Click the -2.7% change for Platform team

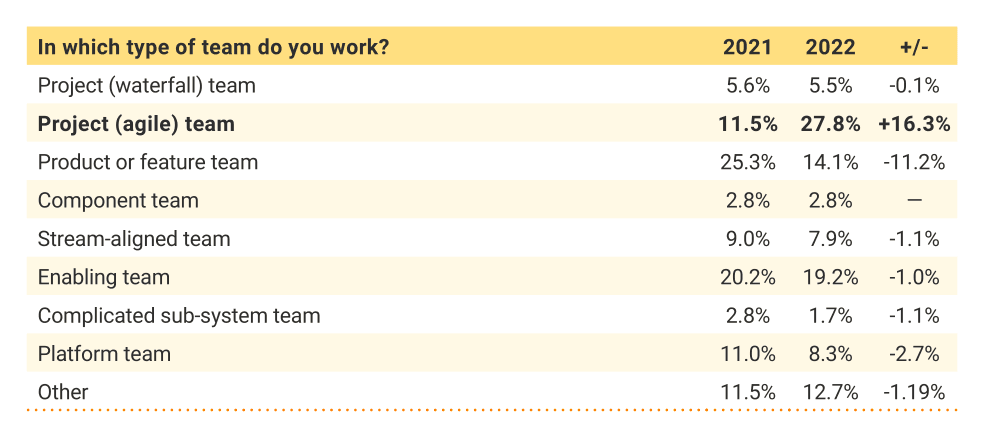914,354
